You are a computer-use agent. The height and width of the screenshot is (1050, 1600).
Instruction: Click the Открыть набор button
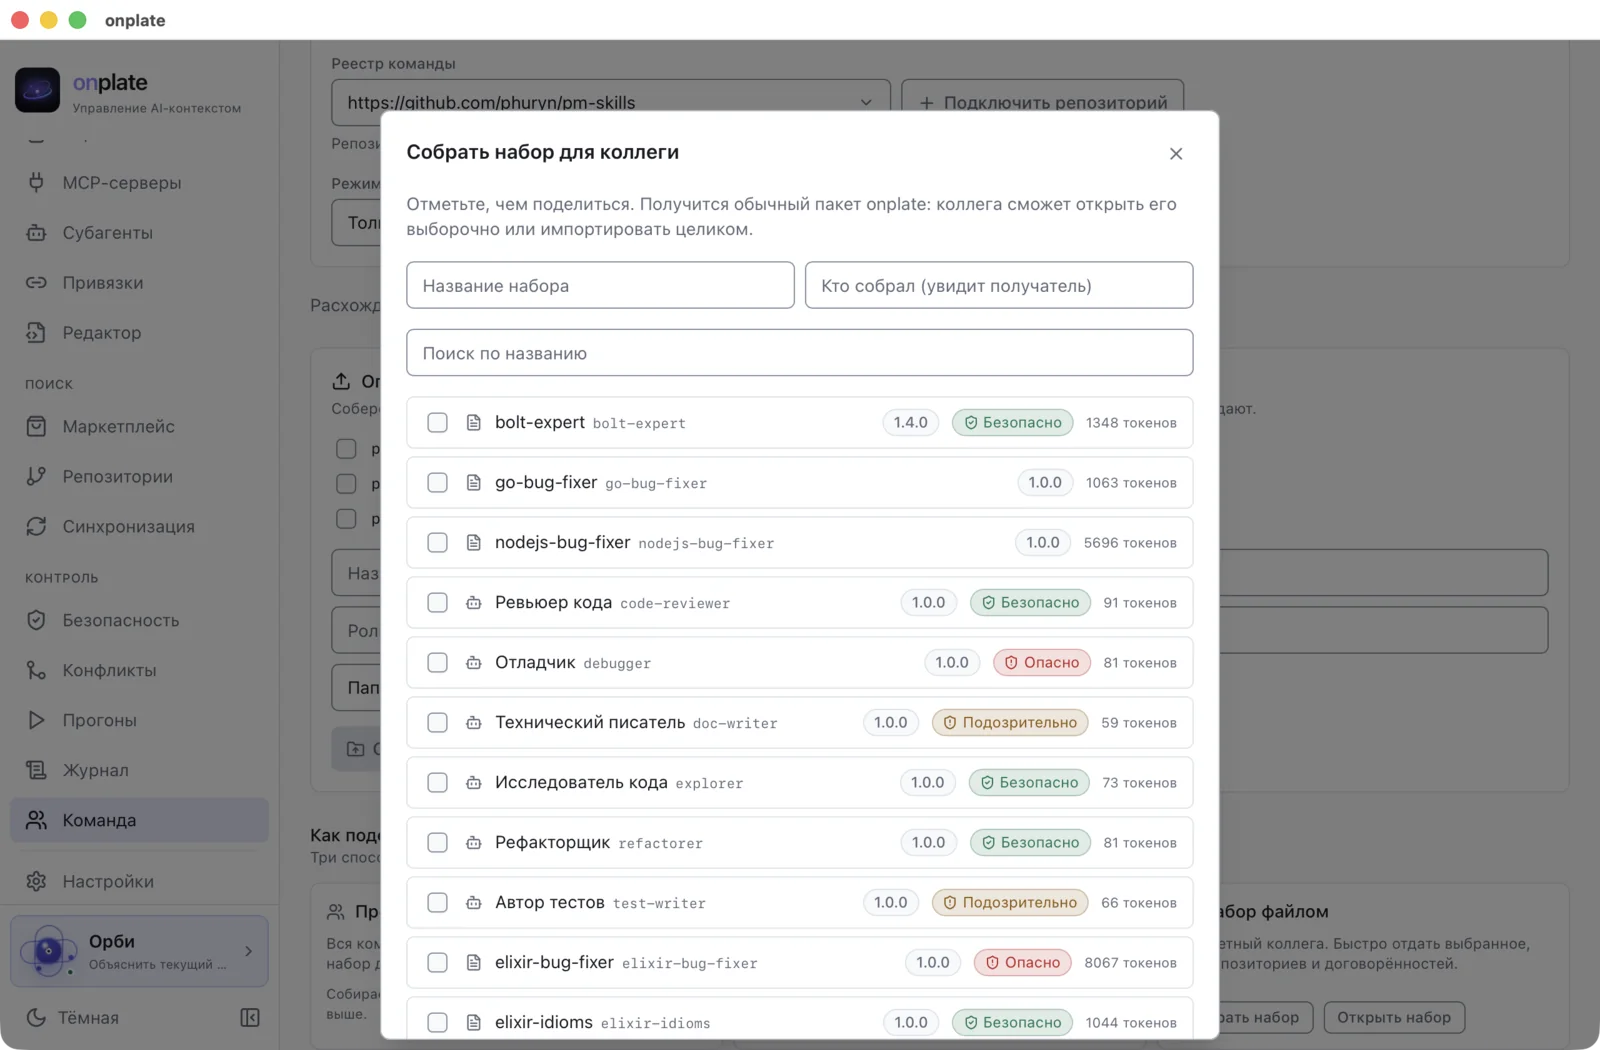coord(1394,1018)
